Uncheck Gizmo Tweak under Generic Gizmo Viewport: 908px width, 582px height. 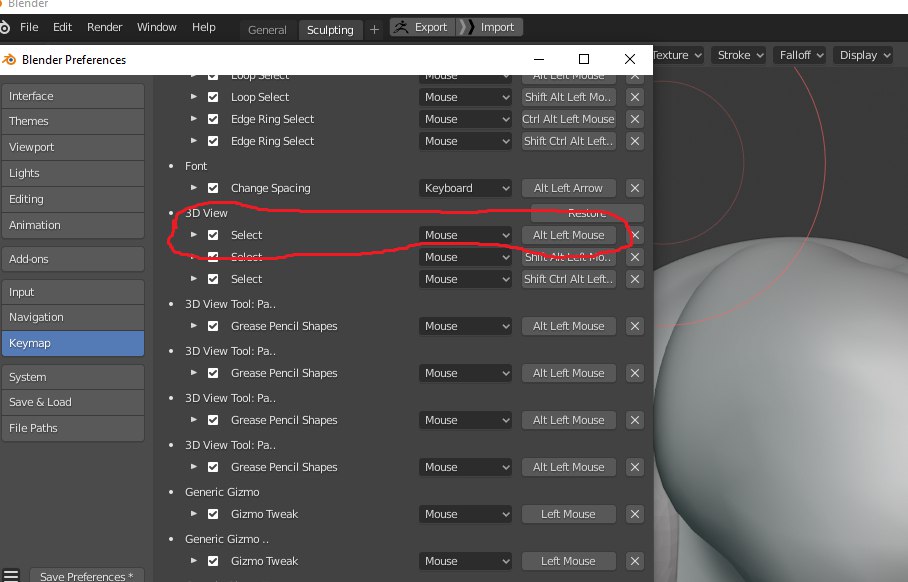coord(213,514)
